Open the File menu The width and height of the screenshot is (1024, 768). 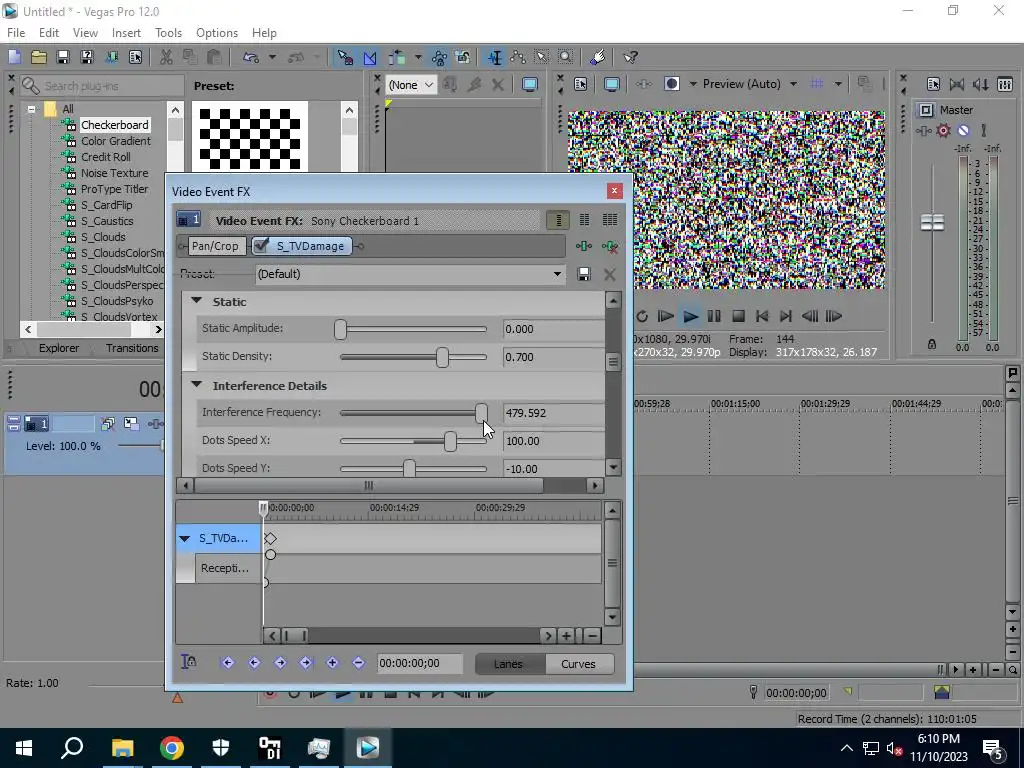coord(16,33)
